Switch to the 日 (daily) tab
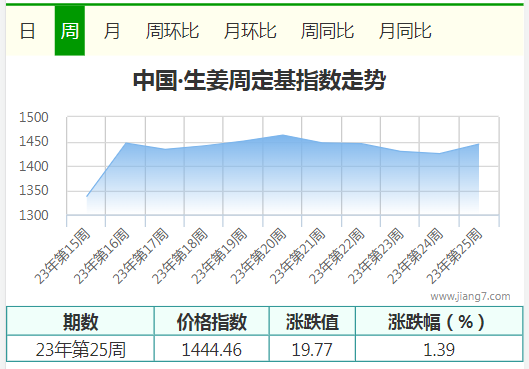The height and width of the screenshot is (369, 529). (27, 31)
